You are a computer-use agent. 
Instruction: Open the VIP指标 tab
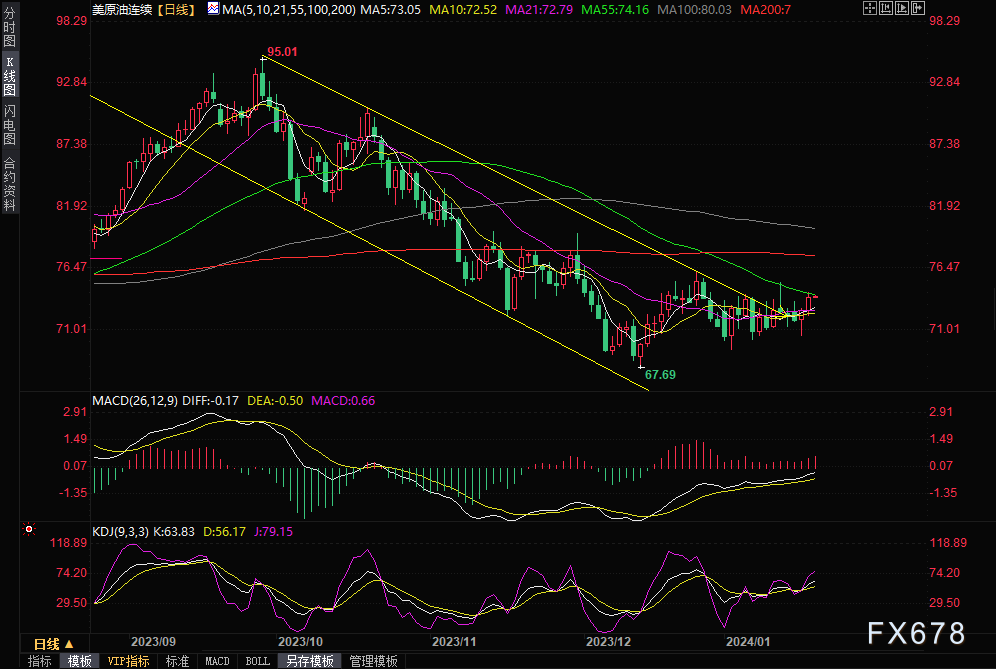coord(128,661)
